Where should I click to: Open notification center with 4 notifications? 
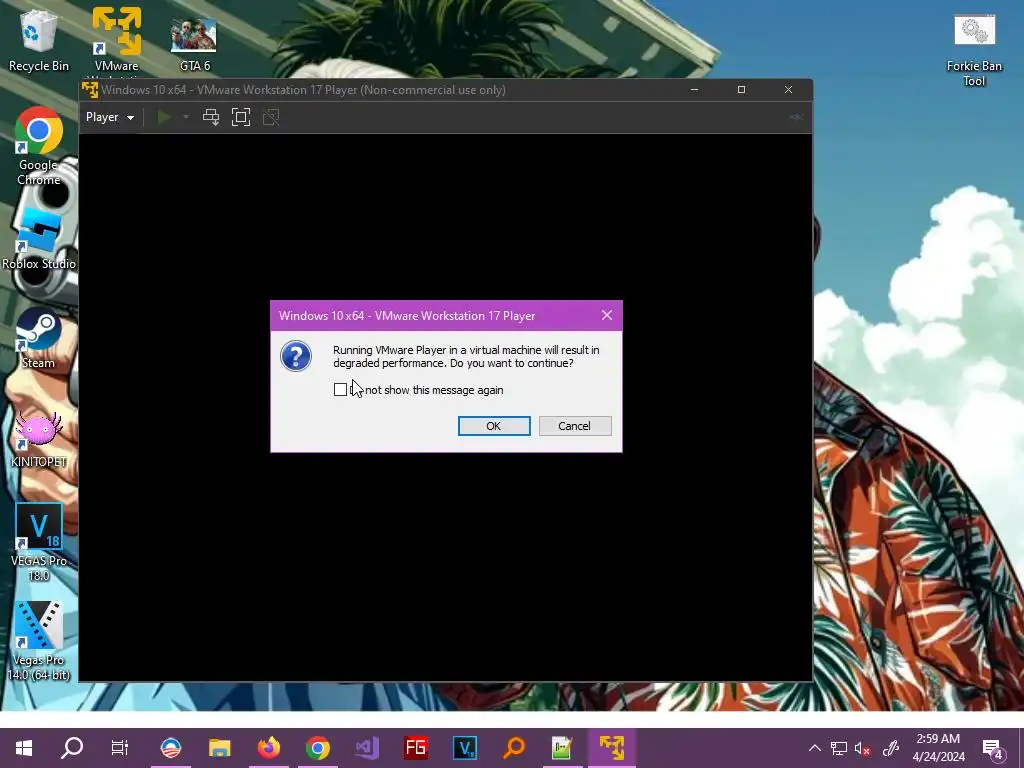[x=993, y=748]
